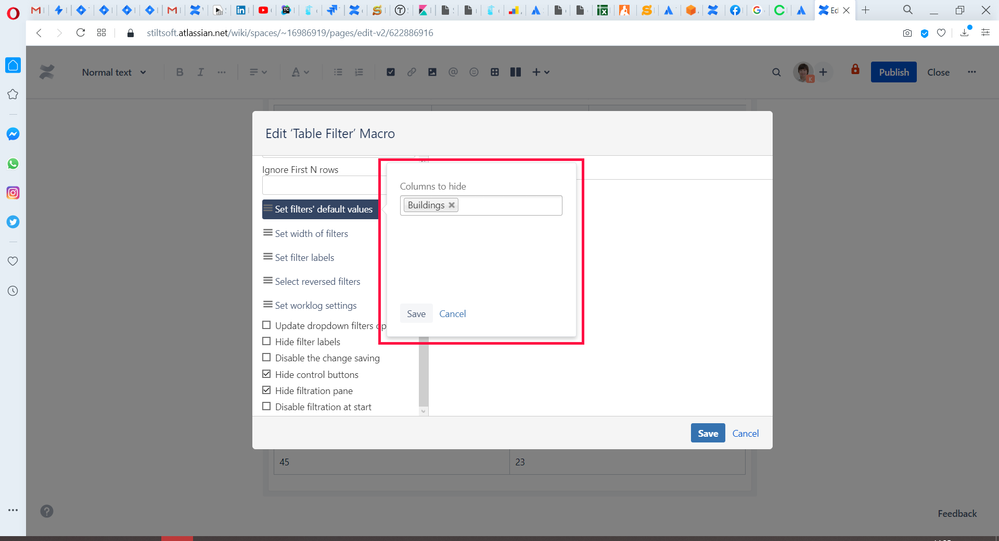Open the editor more actions menu

click(x=972, y=72)
